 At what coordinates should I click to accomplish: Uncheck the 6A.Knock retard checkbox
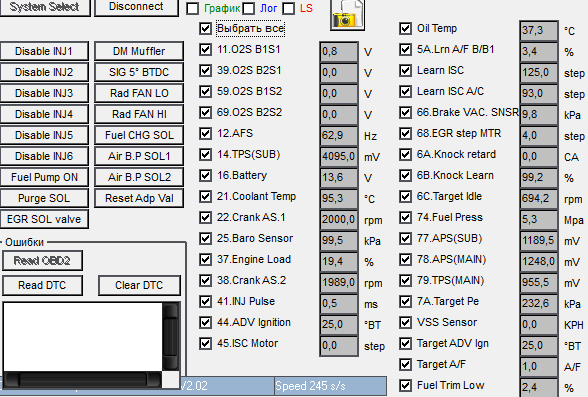point(405,154)
